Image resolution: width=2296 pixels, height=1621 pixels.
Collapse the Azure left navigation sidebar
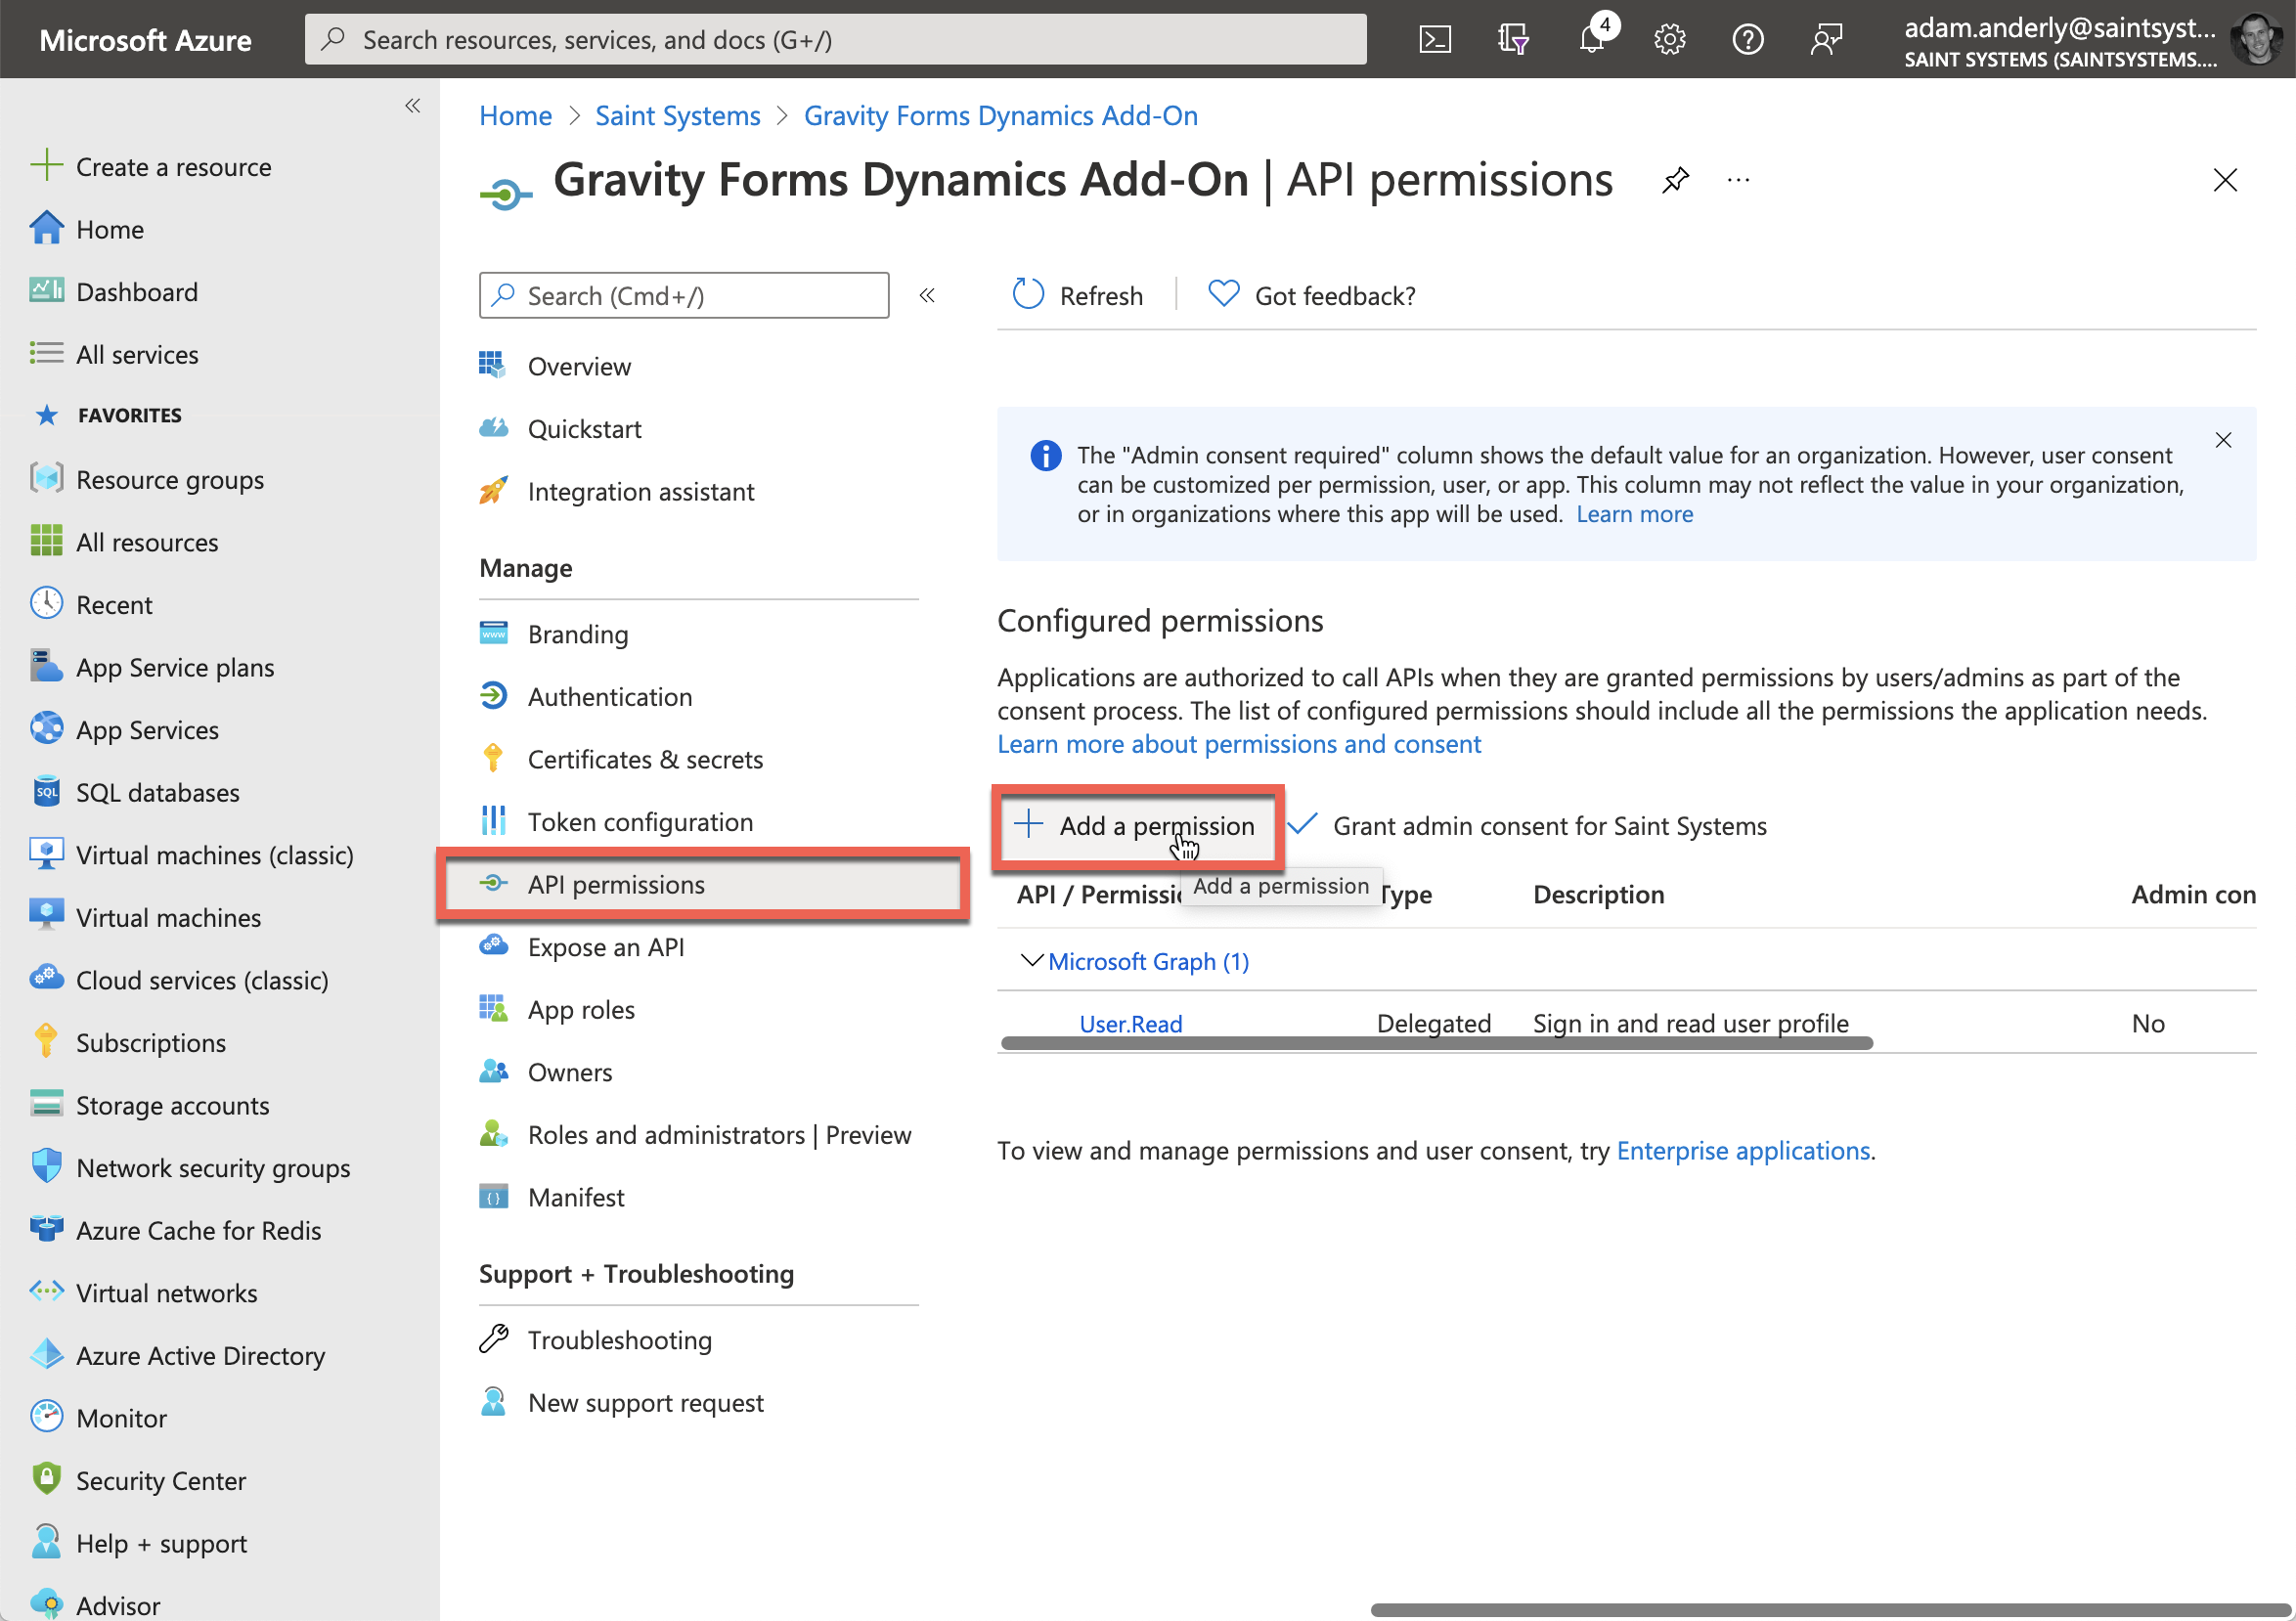click(x=412, y=106)
